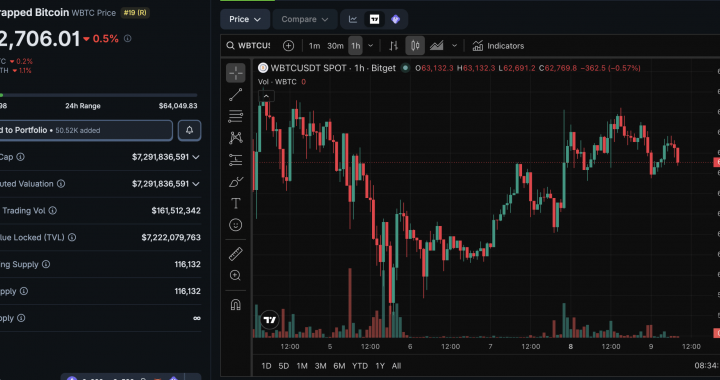The height and width of the screenshot is (380, 720).
Task: Click the Vol · WBTC legend
Action: tap(277, 82)
